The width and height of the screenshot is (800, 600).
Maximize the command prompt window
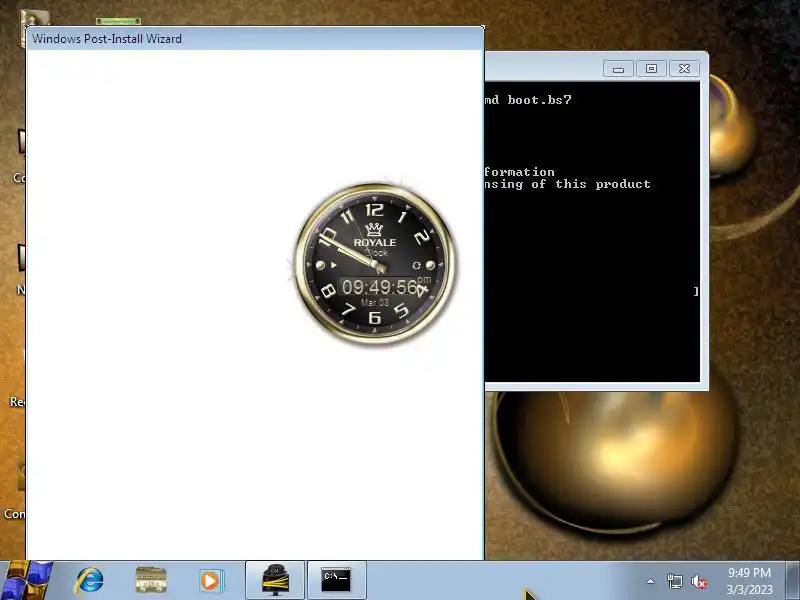tap(651, 69)
